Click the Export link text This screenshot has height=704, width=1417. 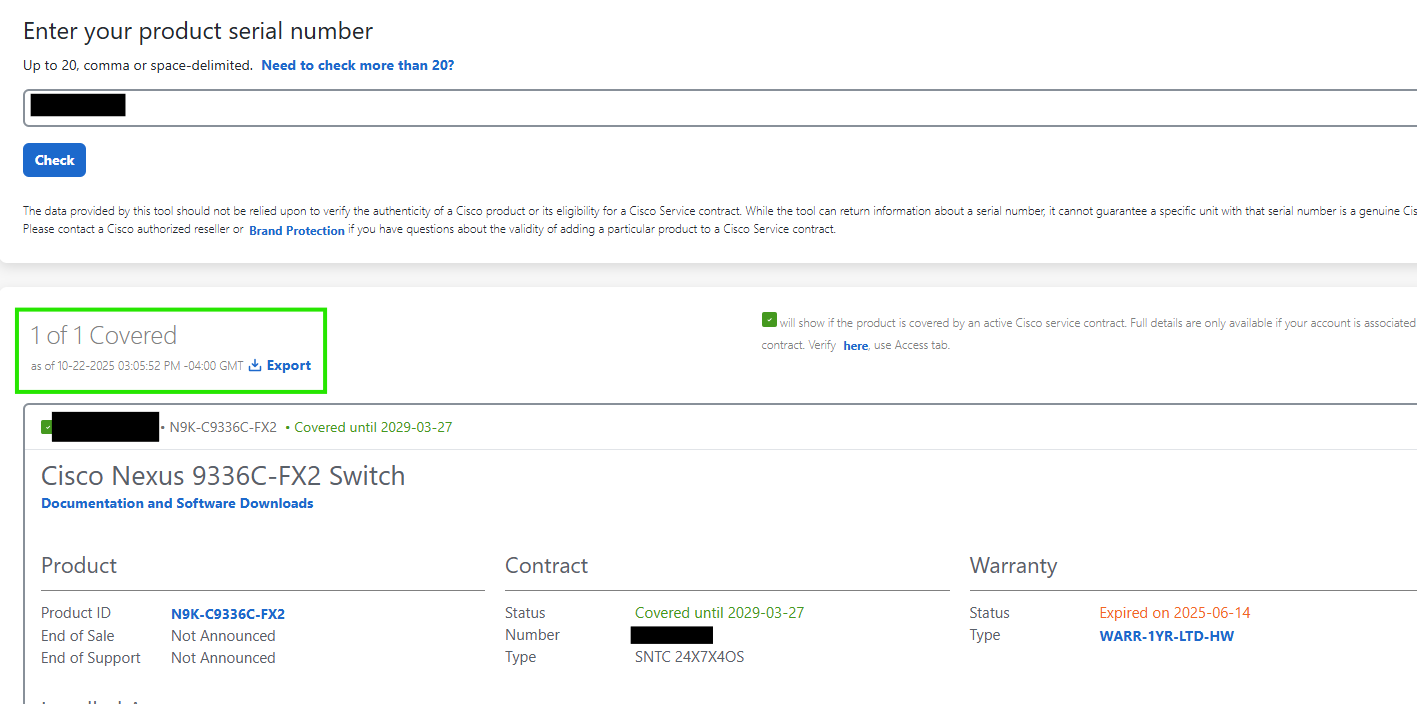pyautogui.click(x=289, y=366)
